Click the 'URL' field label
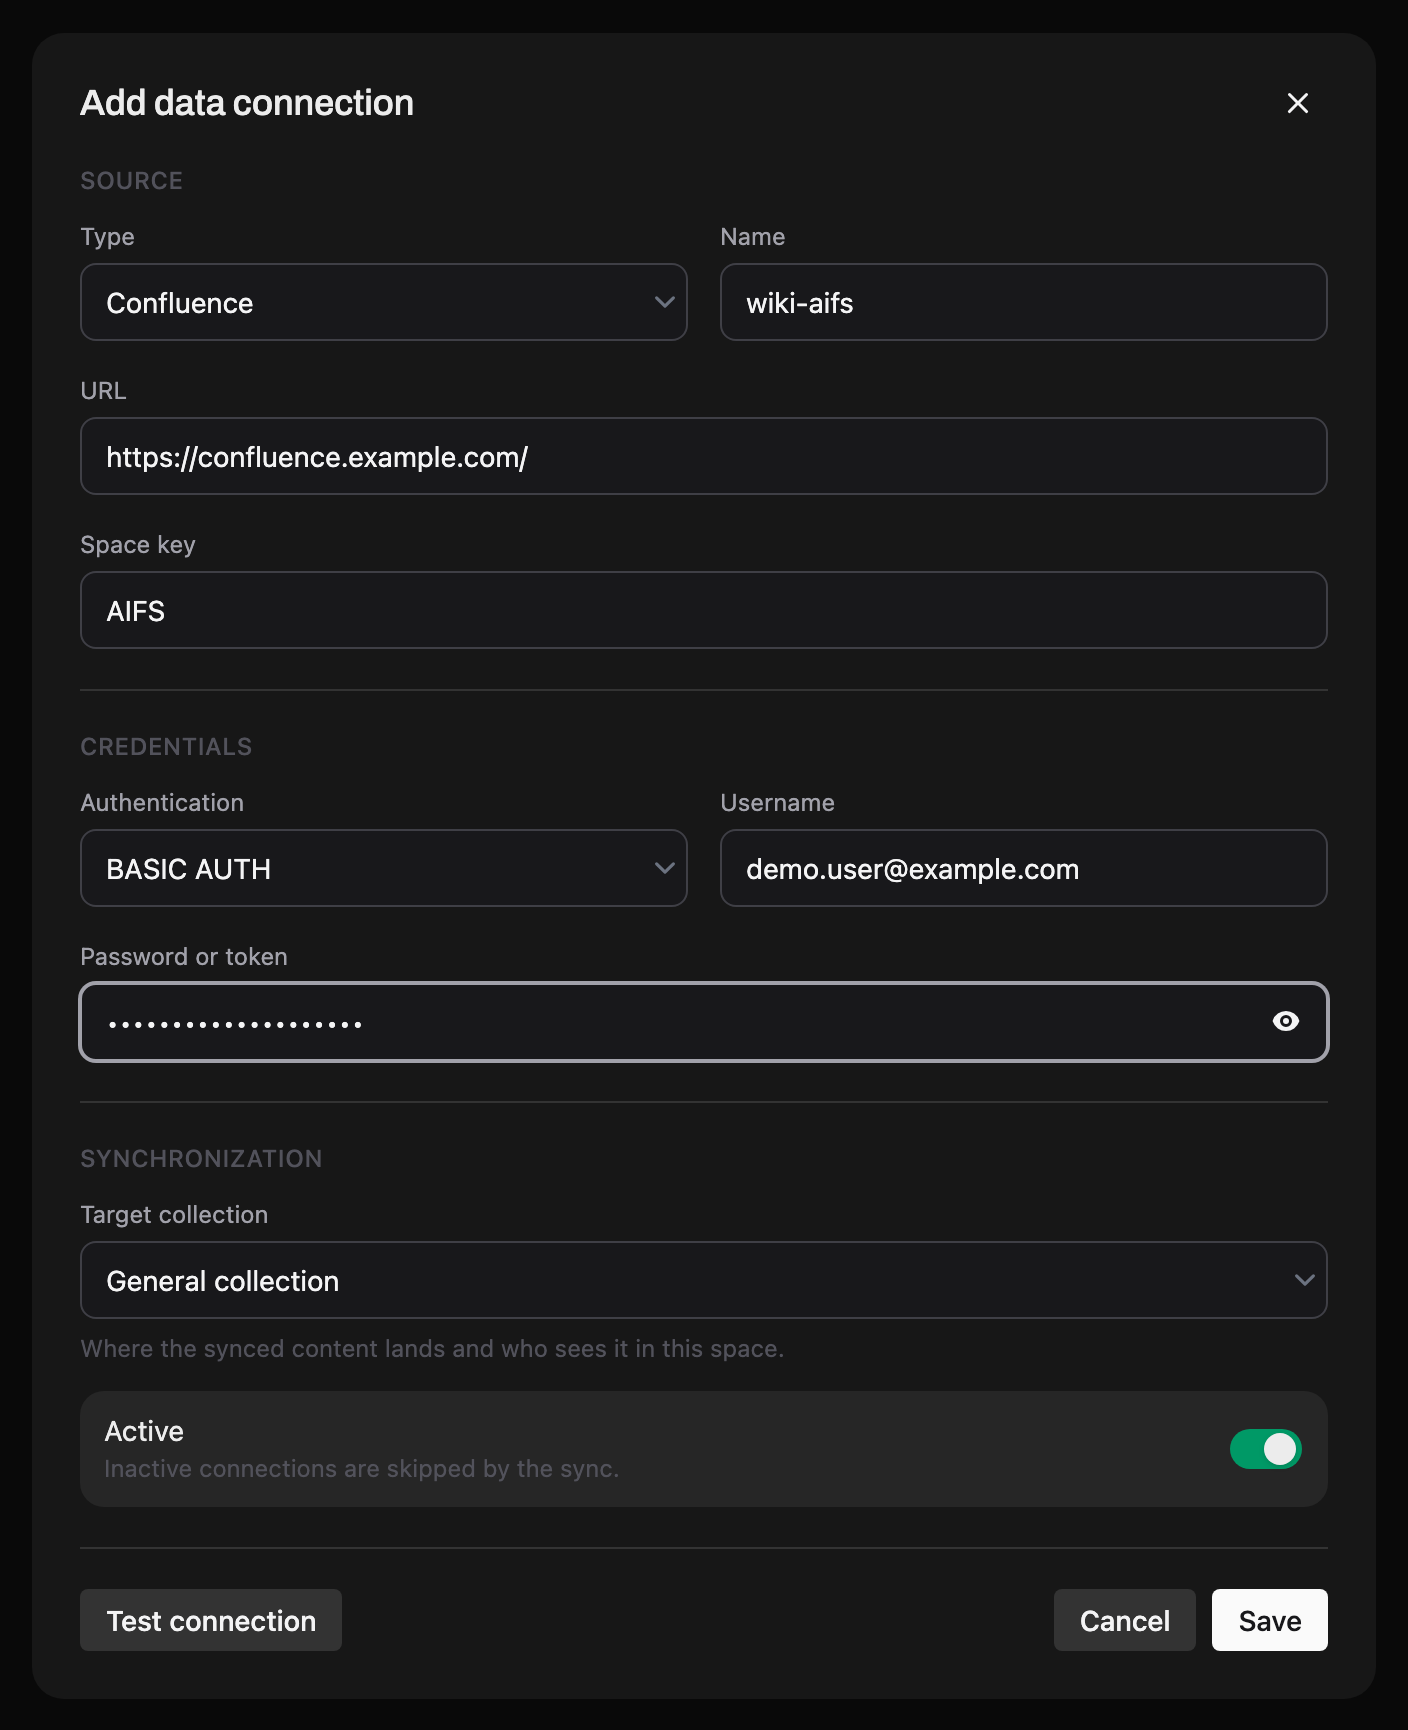Screen dimensions: 1408x1730 pyautogui.click(x=103, y=391)
